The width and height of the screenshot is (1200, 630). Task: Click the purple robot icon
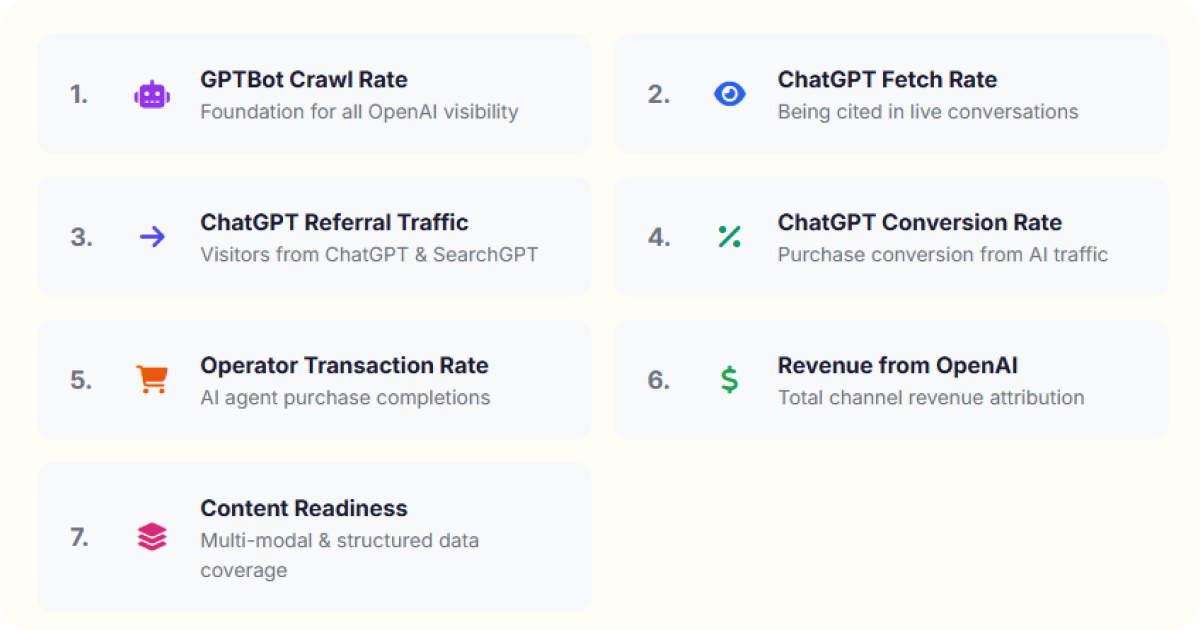pyautogui.click(x=152, y=95)
